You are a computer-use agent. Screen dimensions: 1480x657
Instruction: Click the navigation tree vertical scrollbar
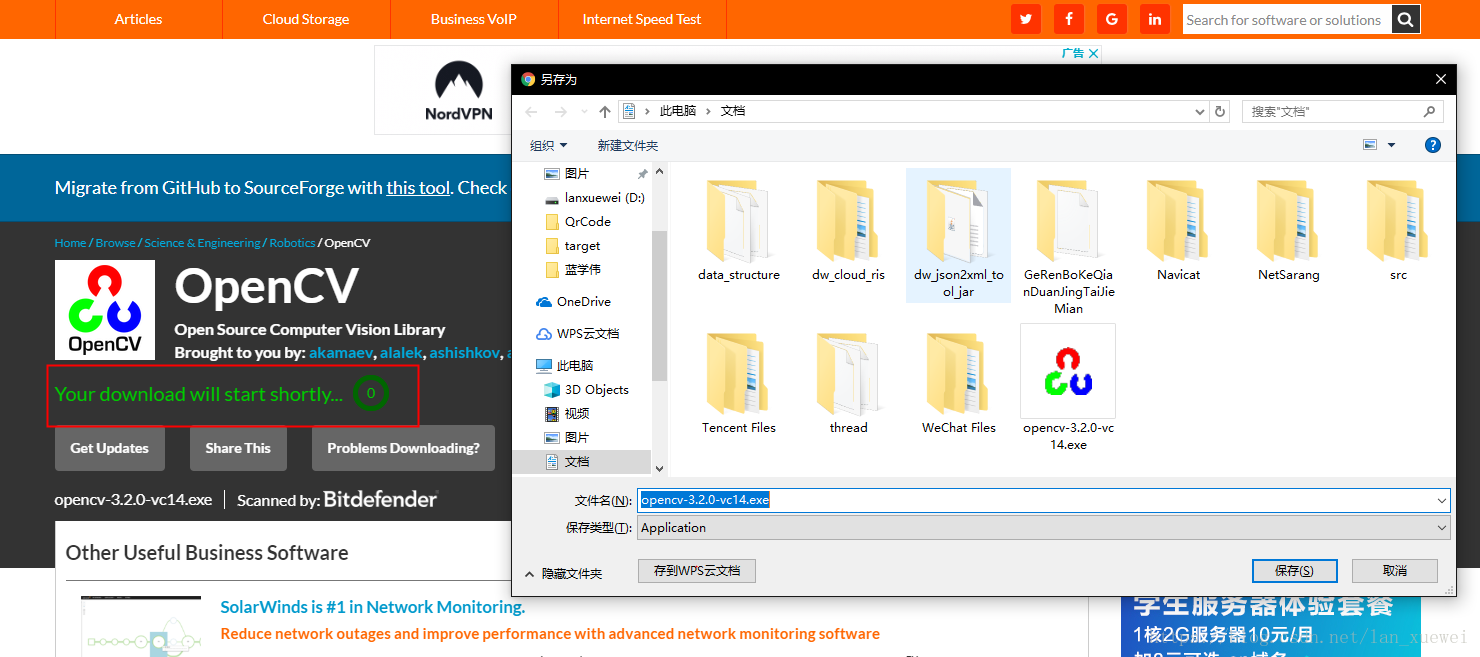click(659, 305)
